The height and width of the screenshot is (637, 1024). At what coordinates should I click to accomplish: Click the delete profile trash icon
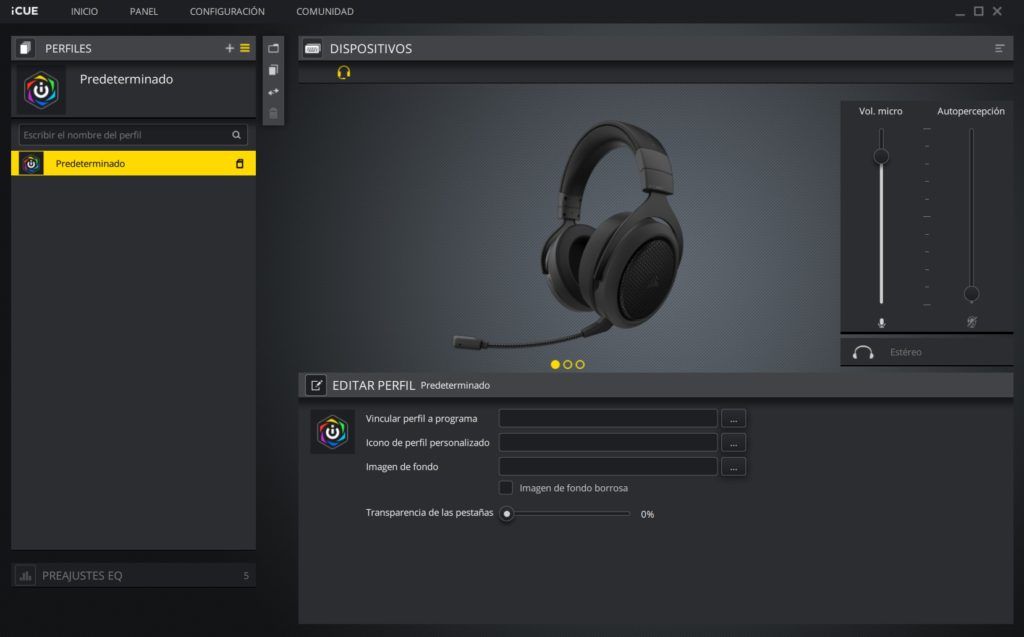274,113
